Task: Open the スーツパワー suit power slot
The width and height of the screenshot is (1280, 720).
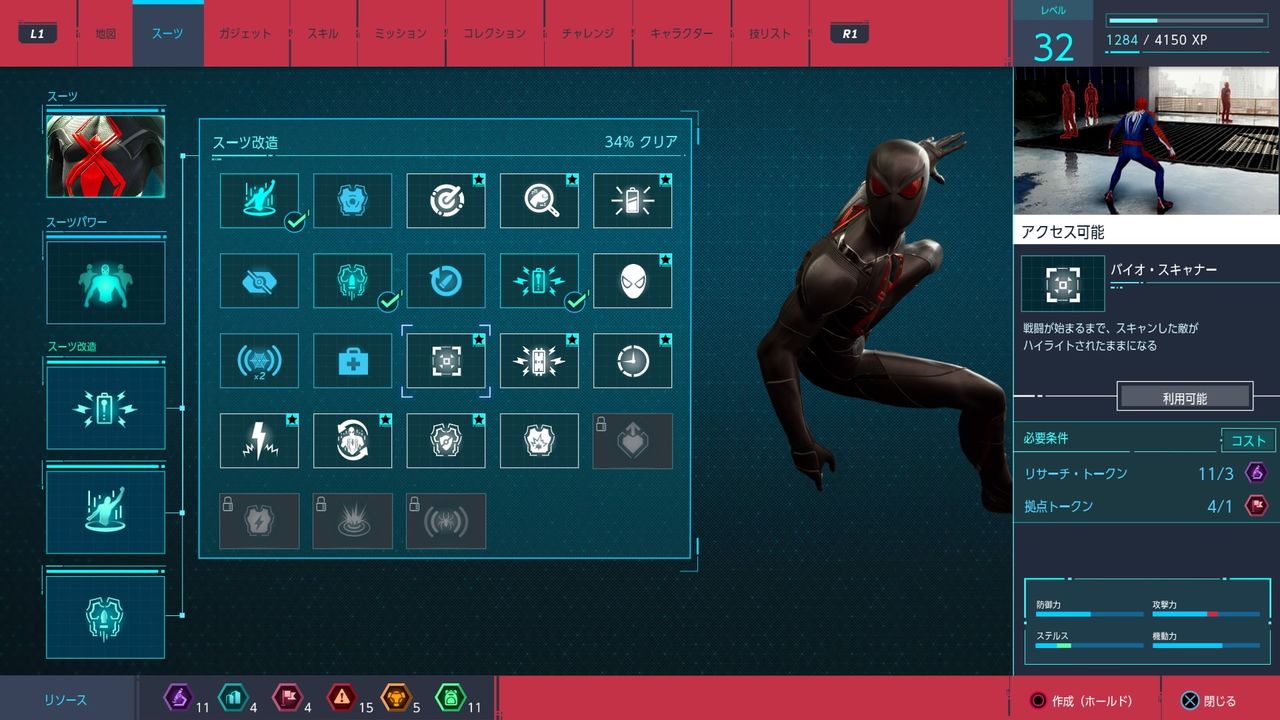Action: point(106,282)
